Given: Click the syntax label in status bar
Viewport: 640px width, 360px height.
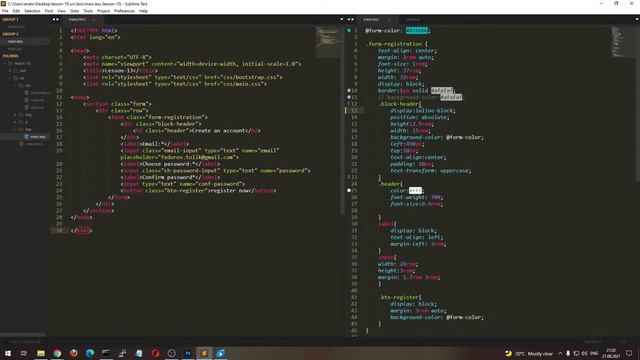Looking at the screenshot, I should pyautogui.click(x=624, y=342).
